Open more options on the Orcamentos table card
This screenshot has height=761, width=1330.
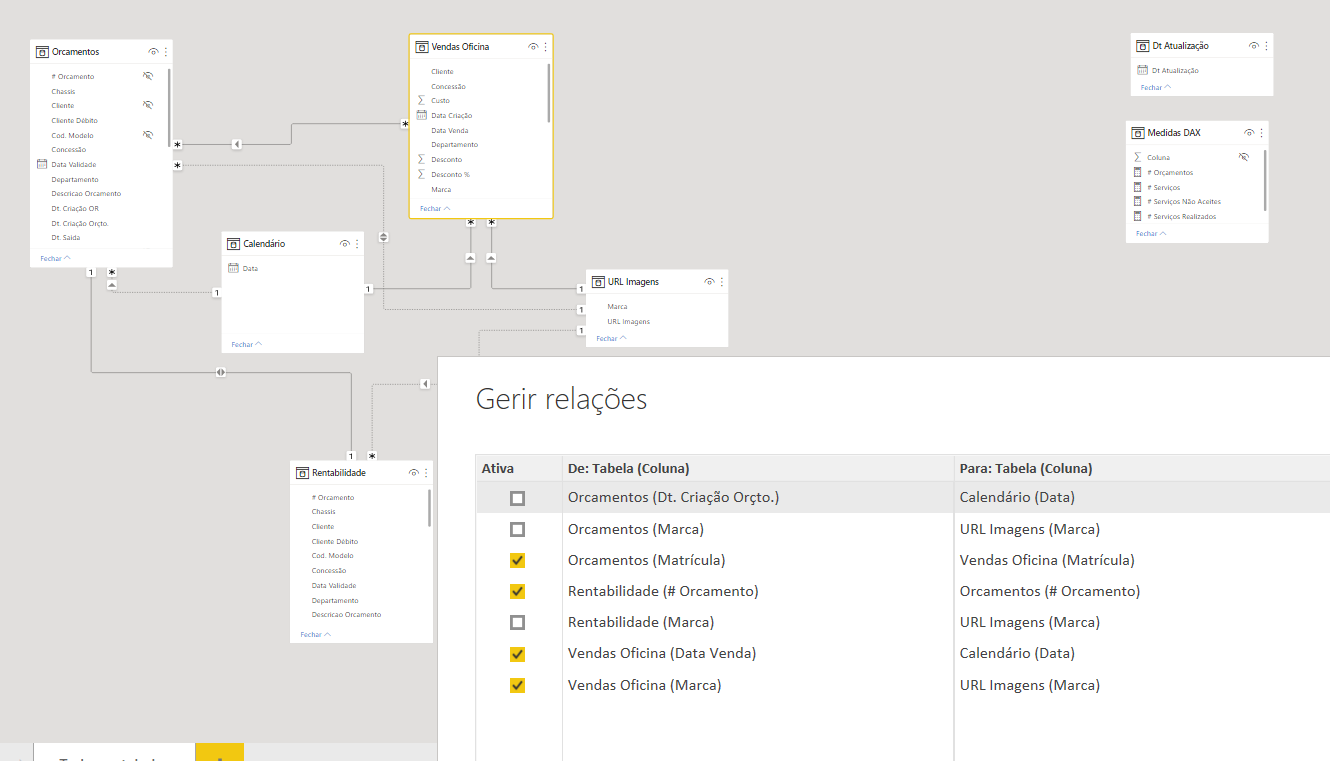pyautogui.click(x=166, y=52)
